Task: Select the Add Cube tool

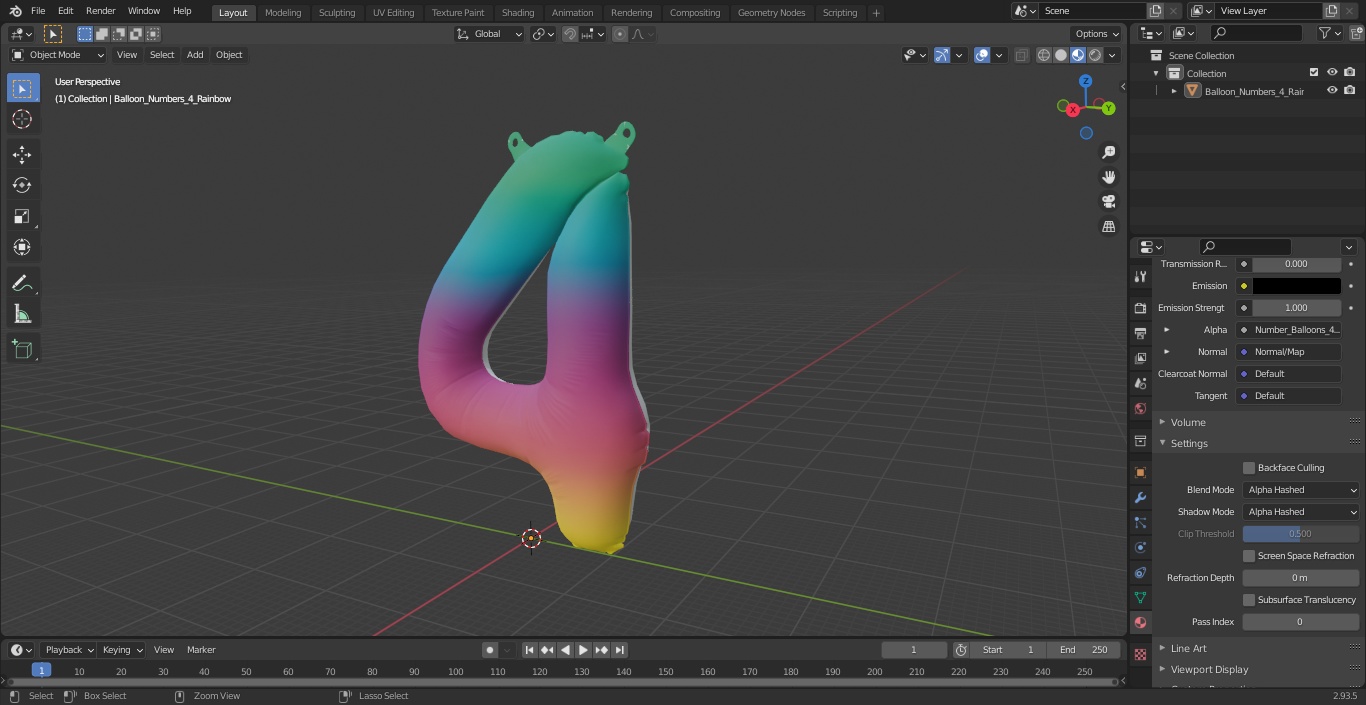Action: click(22, 349)
